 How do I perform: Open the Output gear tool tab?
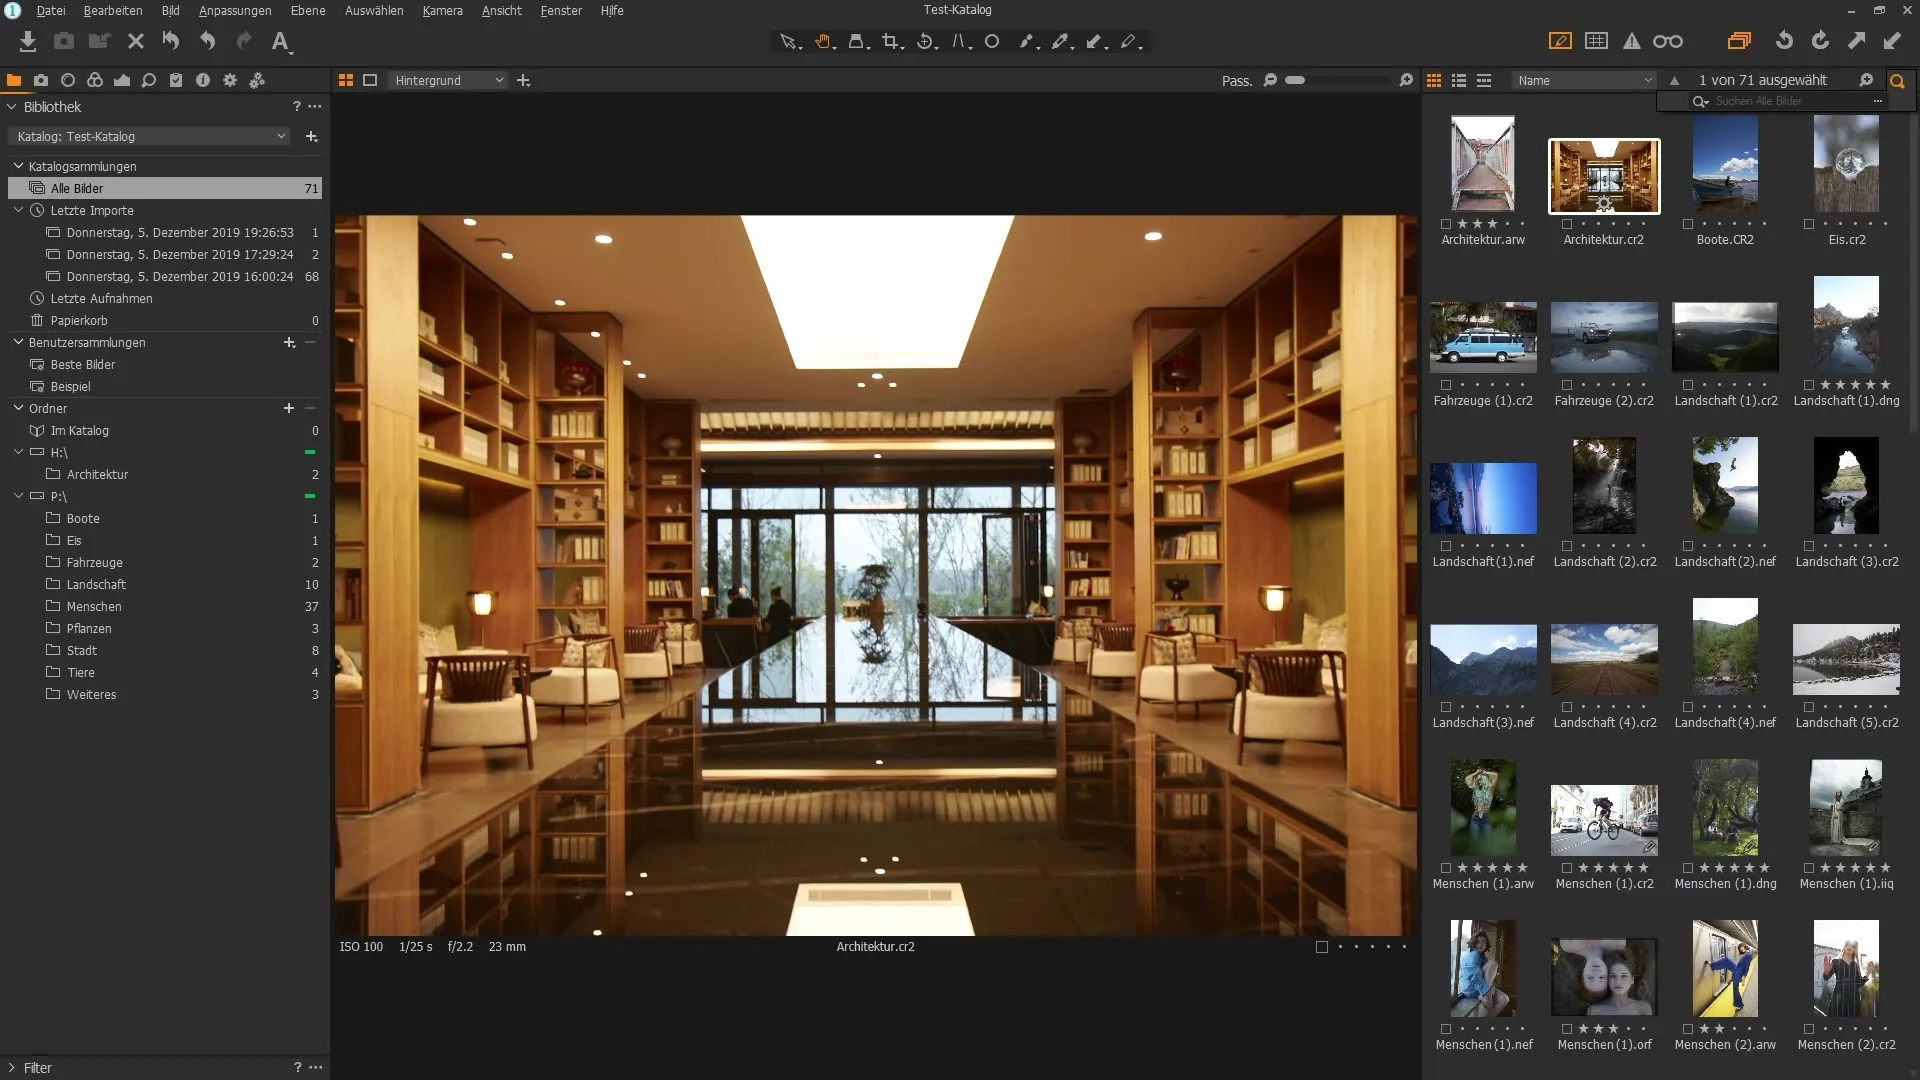click(230, 80)
